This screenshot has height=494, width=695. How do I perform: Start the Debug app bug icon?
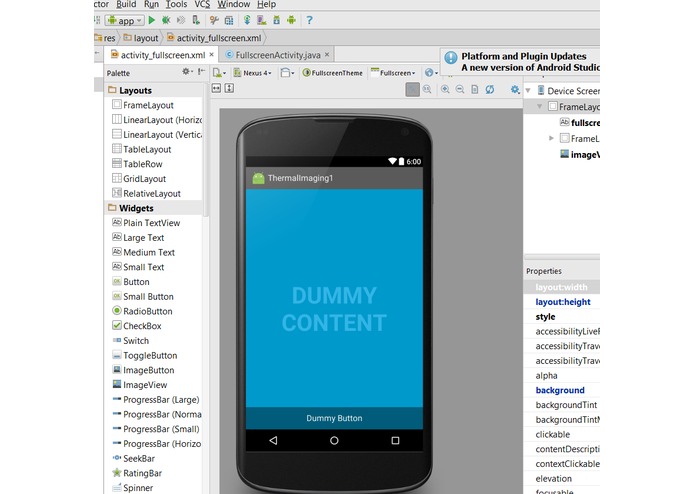point(166,20)
